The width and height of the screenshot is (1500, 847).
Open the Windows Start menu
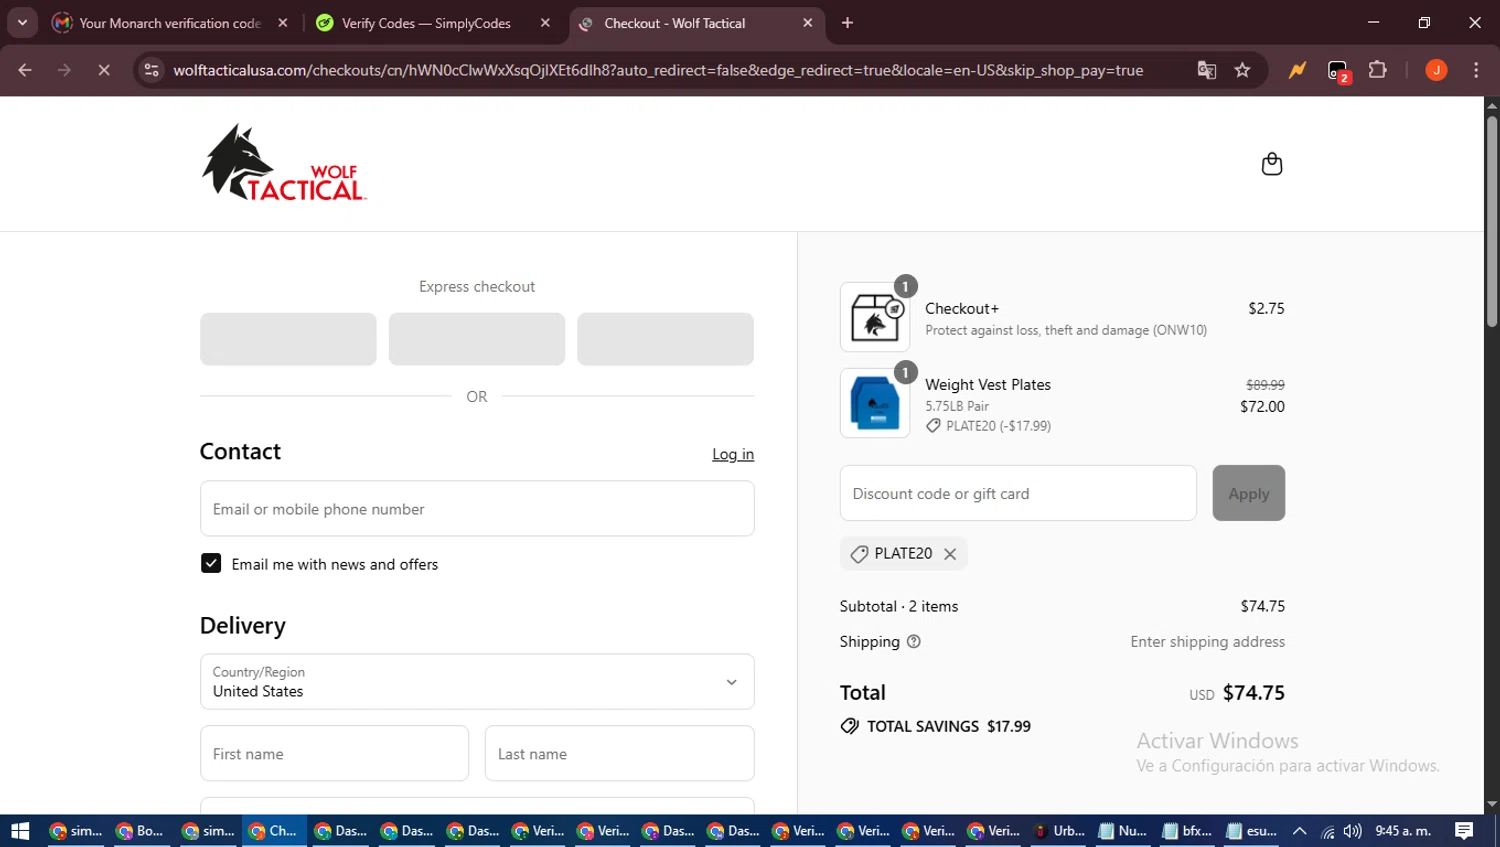(20, 831)
